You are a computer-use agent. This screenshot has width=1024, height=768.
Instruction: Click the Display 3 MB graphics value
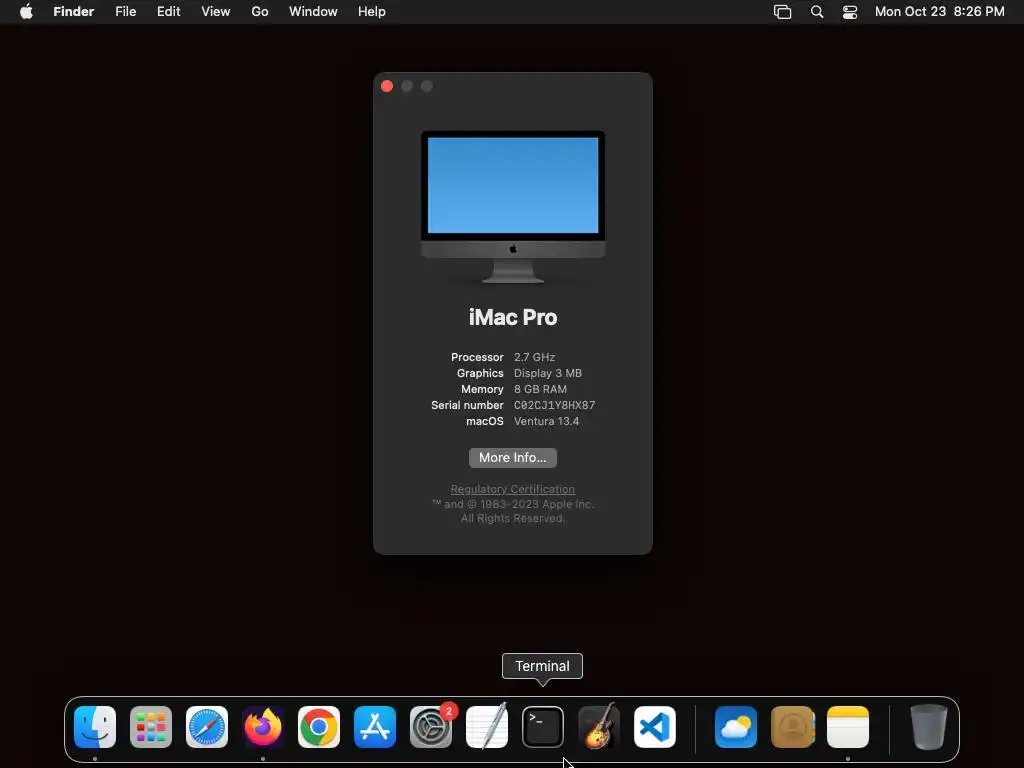click(x=548, y=373)
